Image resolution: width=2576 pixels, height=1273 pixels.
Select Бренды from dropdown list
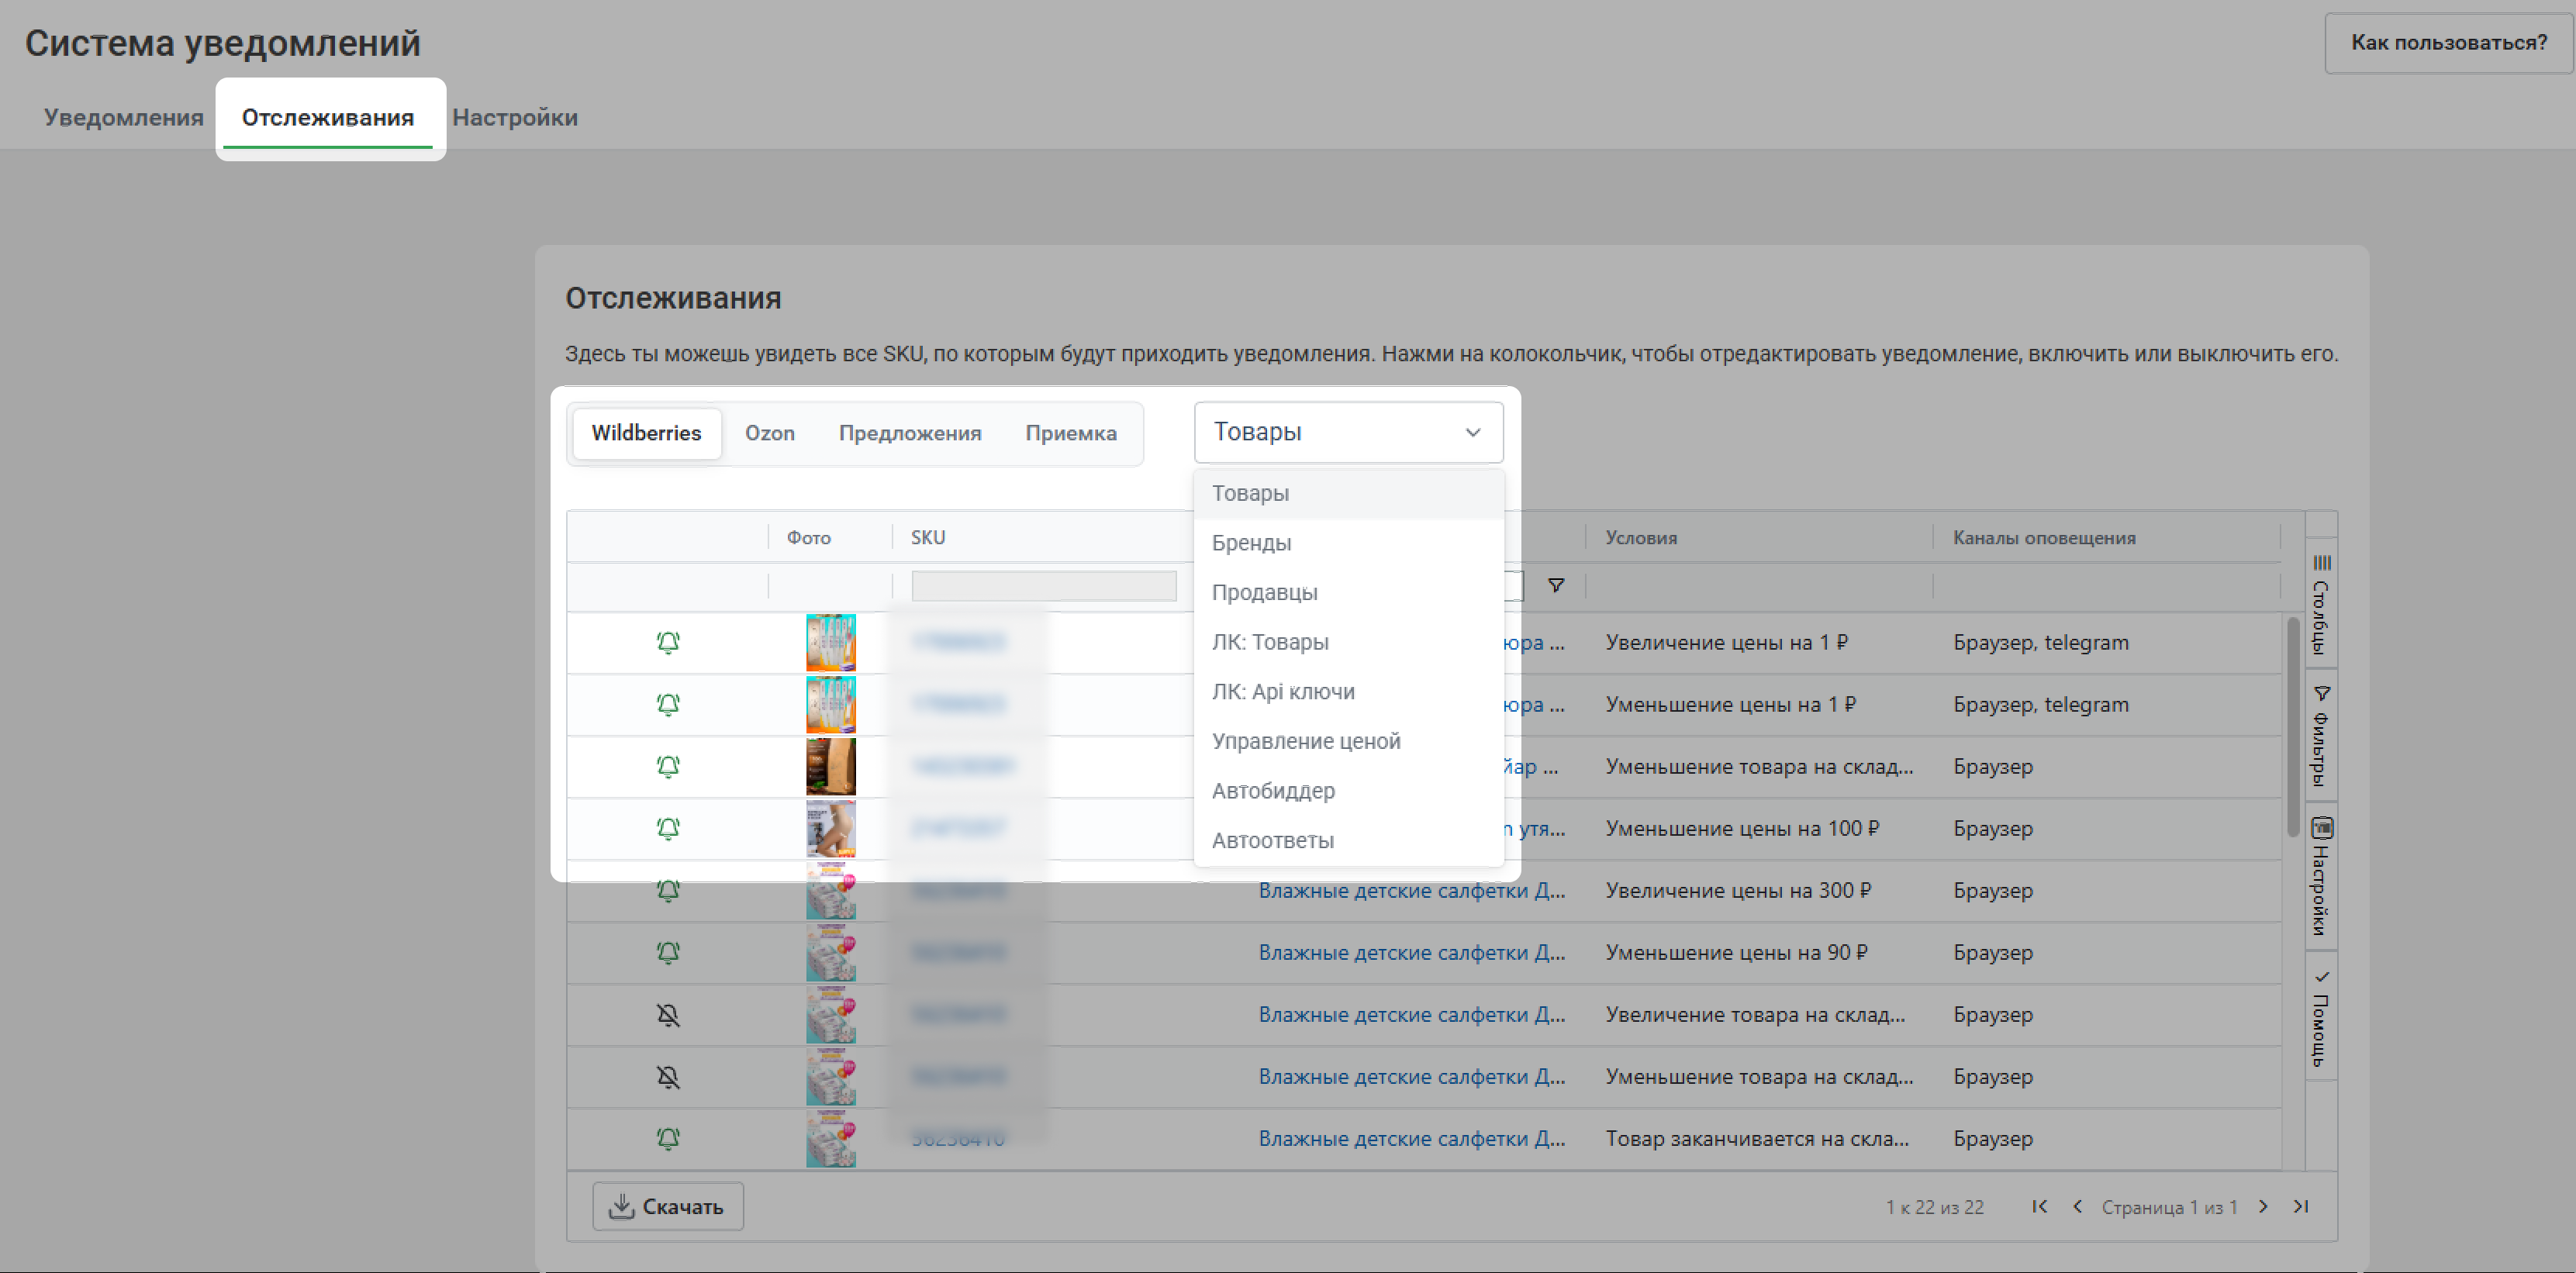pyautogui.click(x=1251, y=543)
